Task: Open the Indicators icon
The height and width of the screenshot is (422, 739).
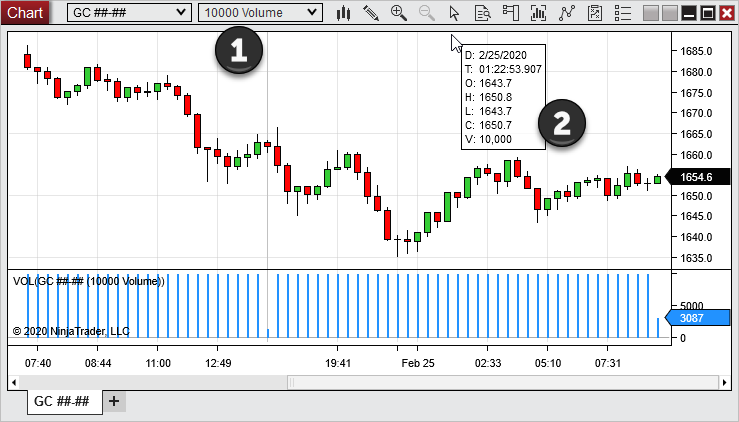Action: tap(567, 13)
